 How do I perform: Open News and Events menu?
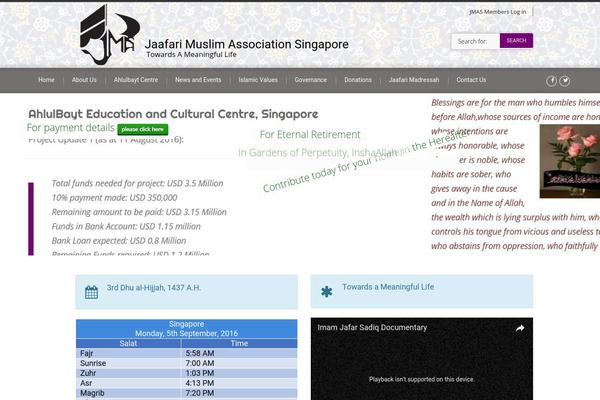point(198,80)
